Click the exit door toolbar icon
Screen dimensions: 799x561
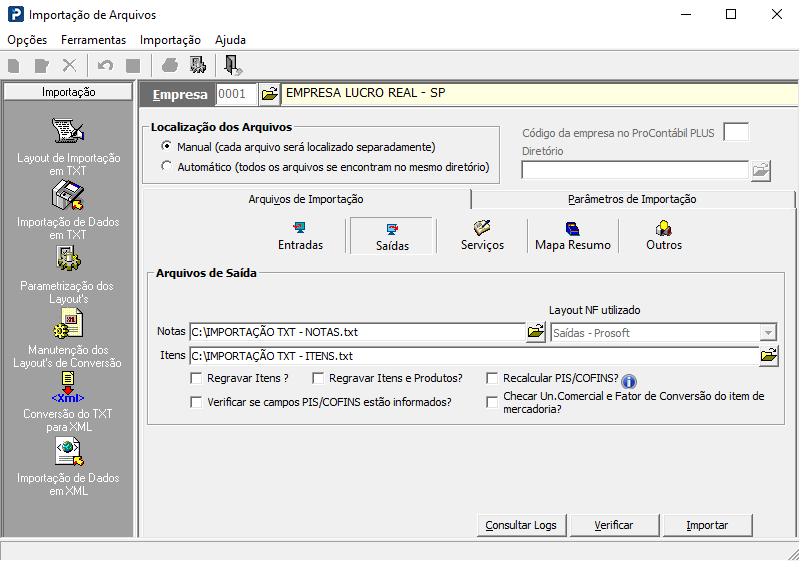tap(232, 65)
